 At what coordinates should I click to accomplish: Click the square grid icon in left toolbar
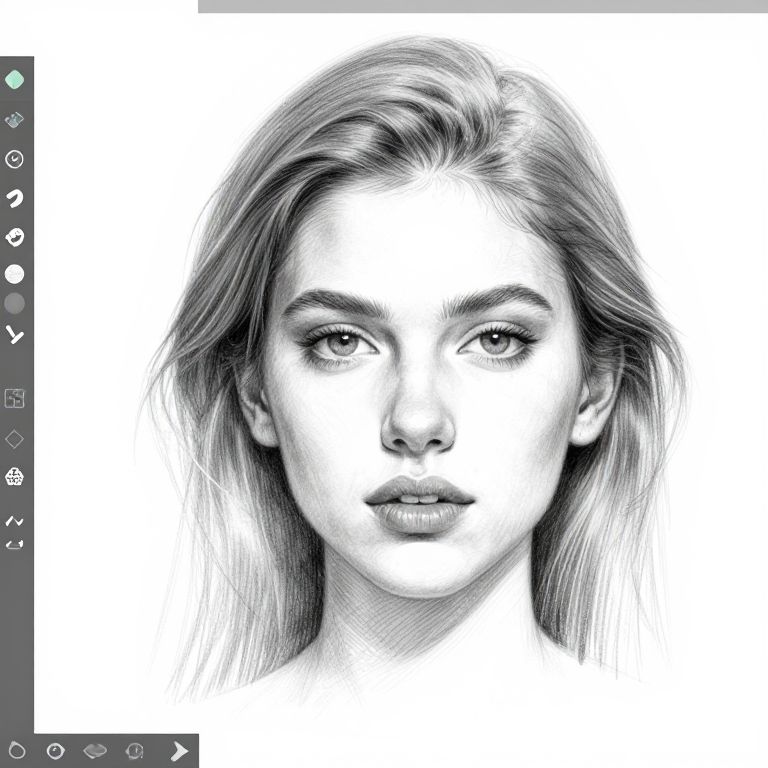14,399
